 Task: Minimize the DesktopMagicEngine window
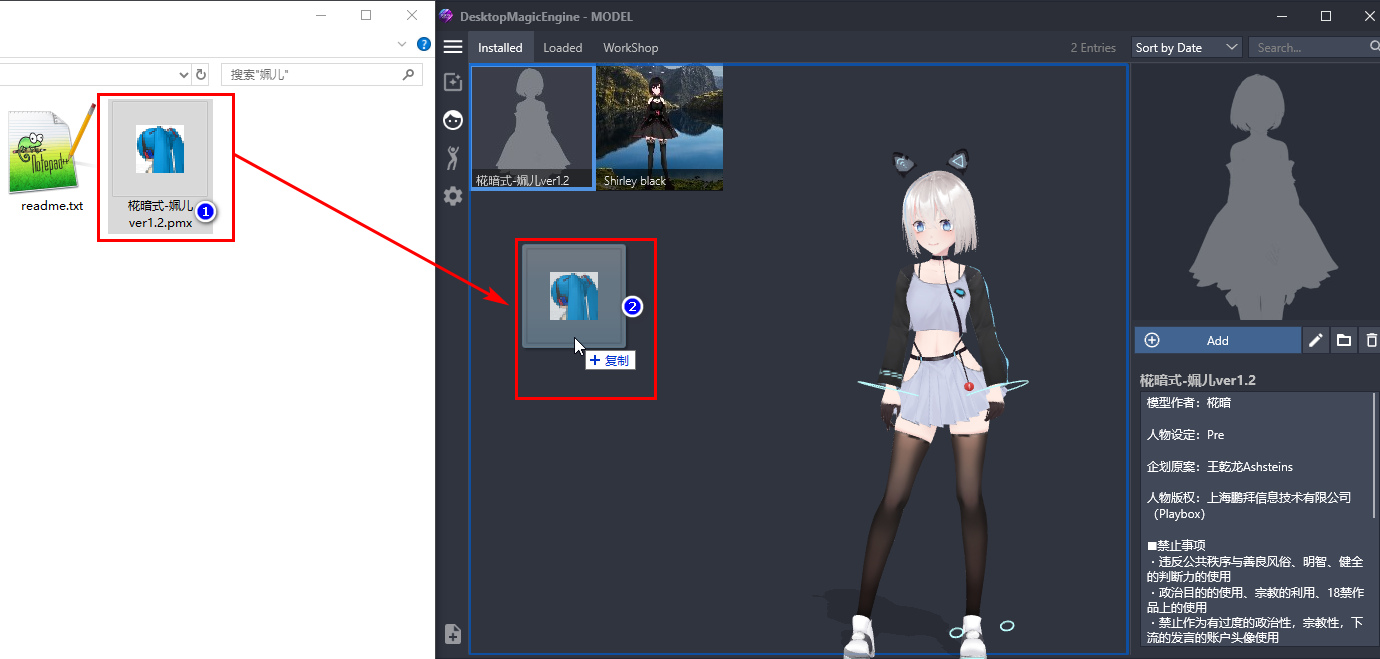[1280, 16]
